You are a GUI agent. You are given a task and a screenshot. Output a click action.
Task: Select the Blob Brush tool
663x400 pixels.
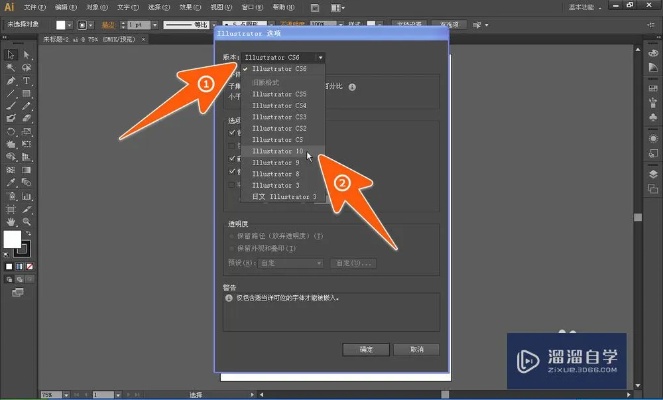tap(11, 118)
